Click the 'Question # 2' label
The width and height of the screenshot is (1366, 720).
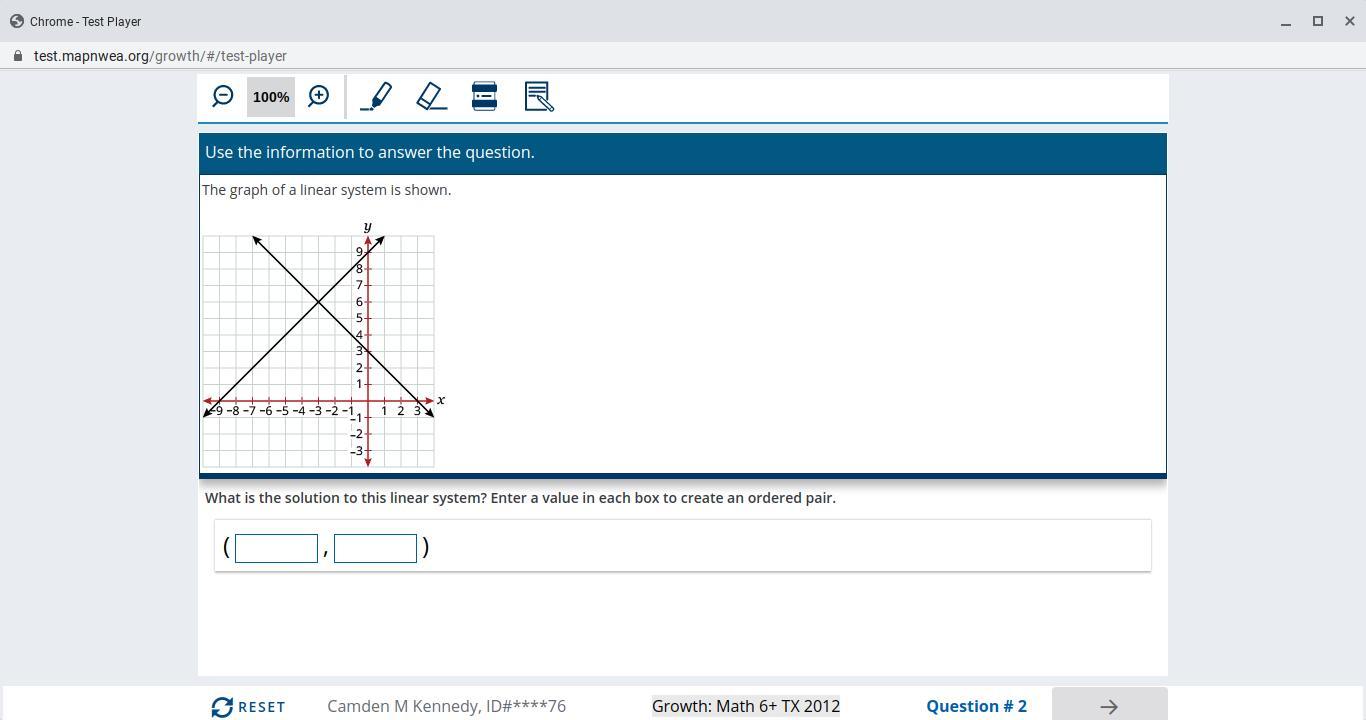point(976,706)
